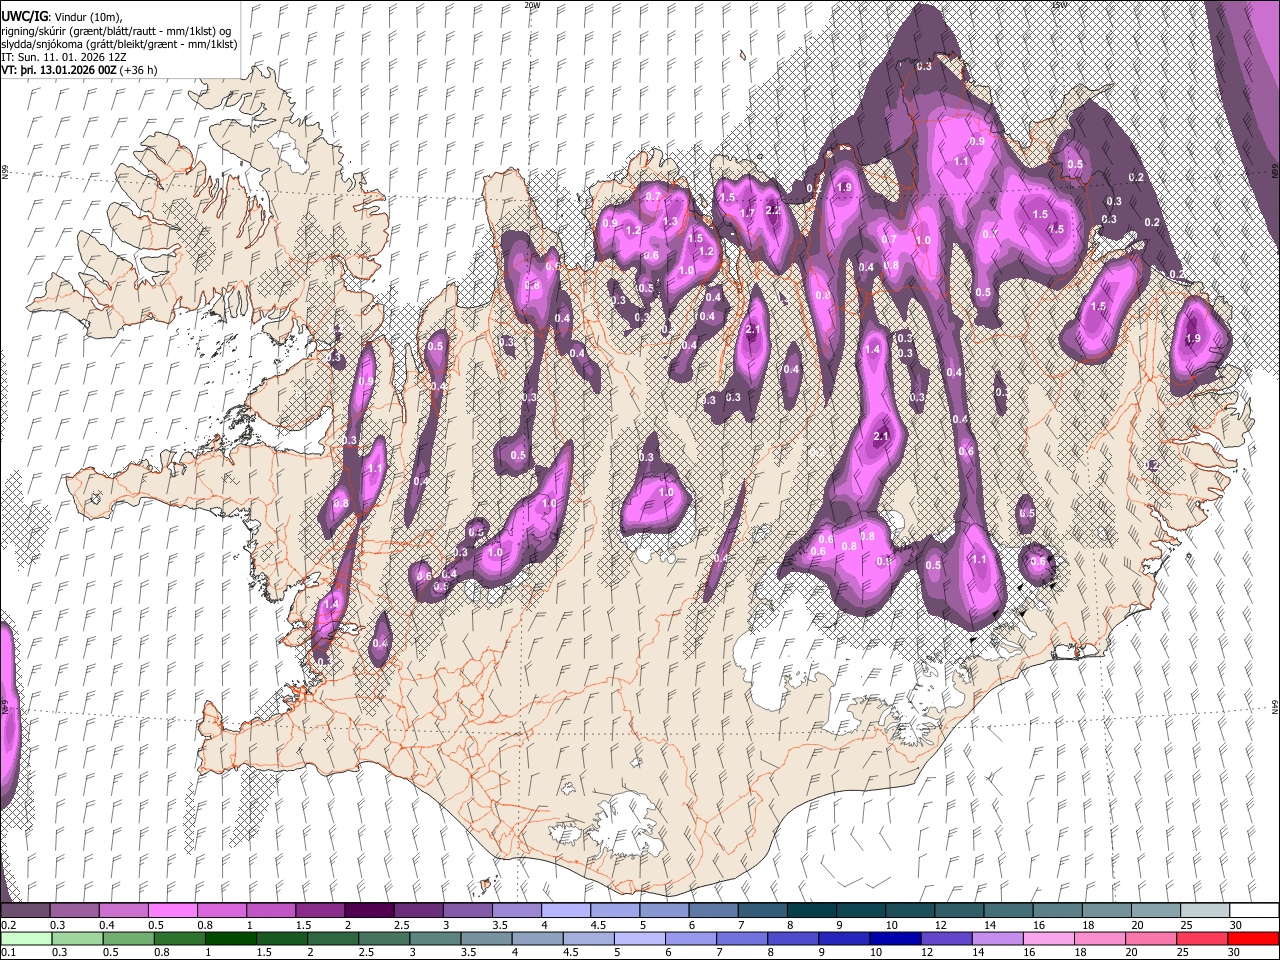Select the pale mint rain swatch at 0.1
Screen dimensions: 1280x960
coord(26,938)
